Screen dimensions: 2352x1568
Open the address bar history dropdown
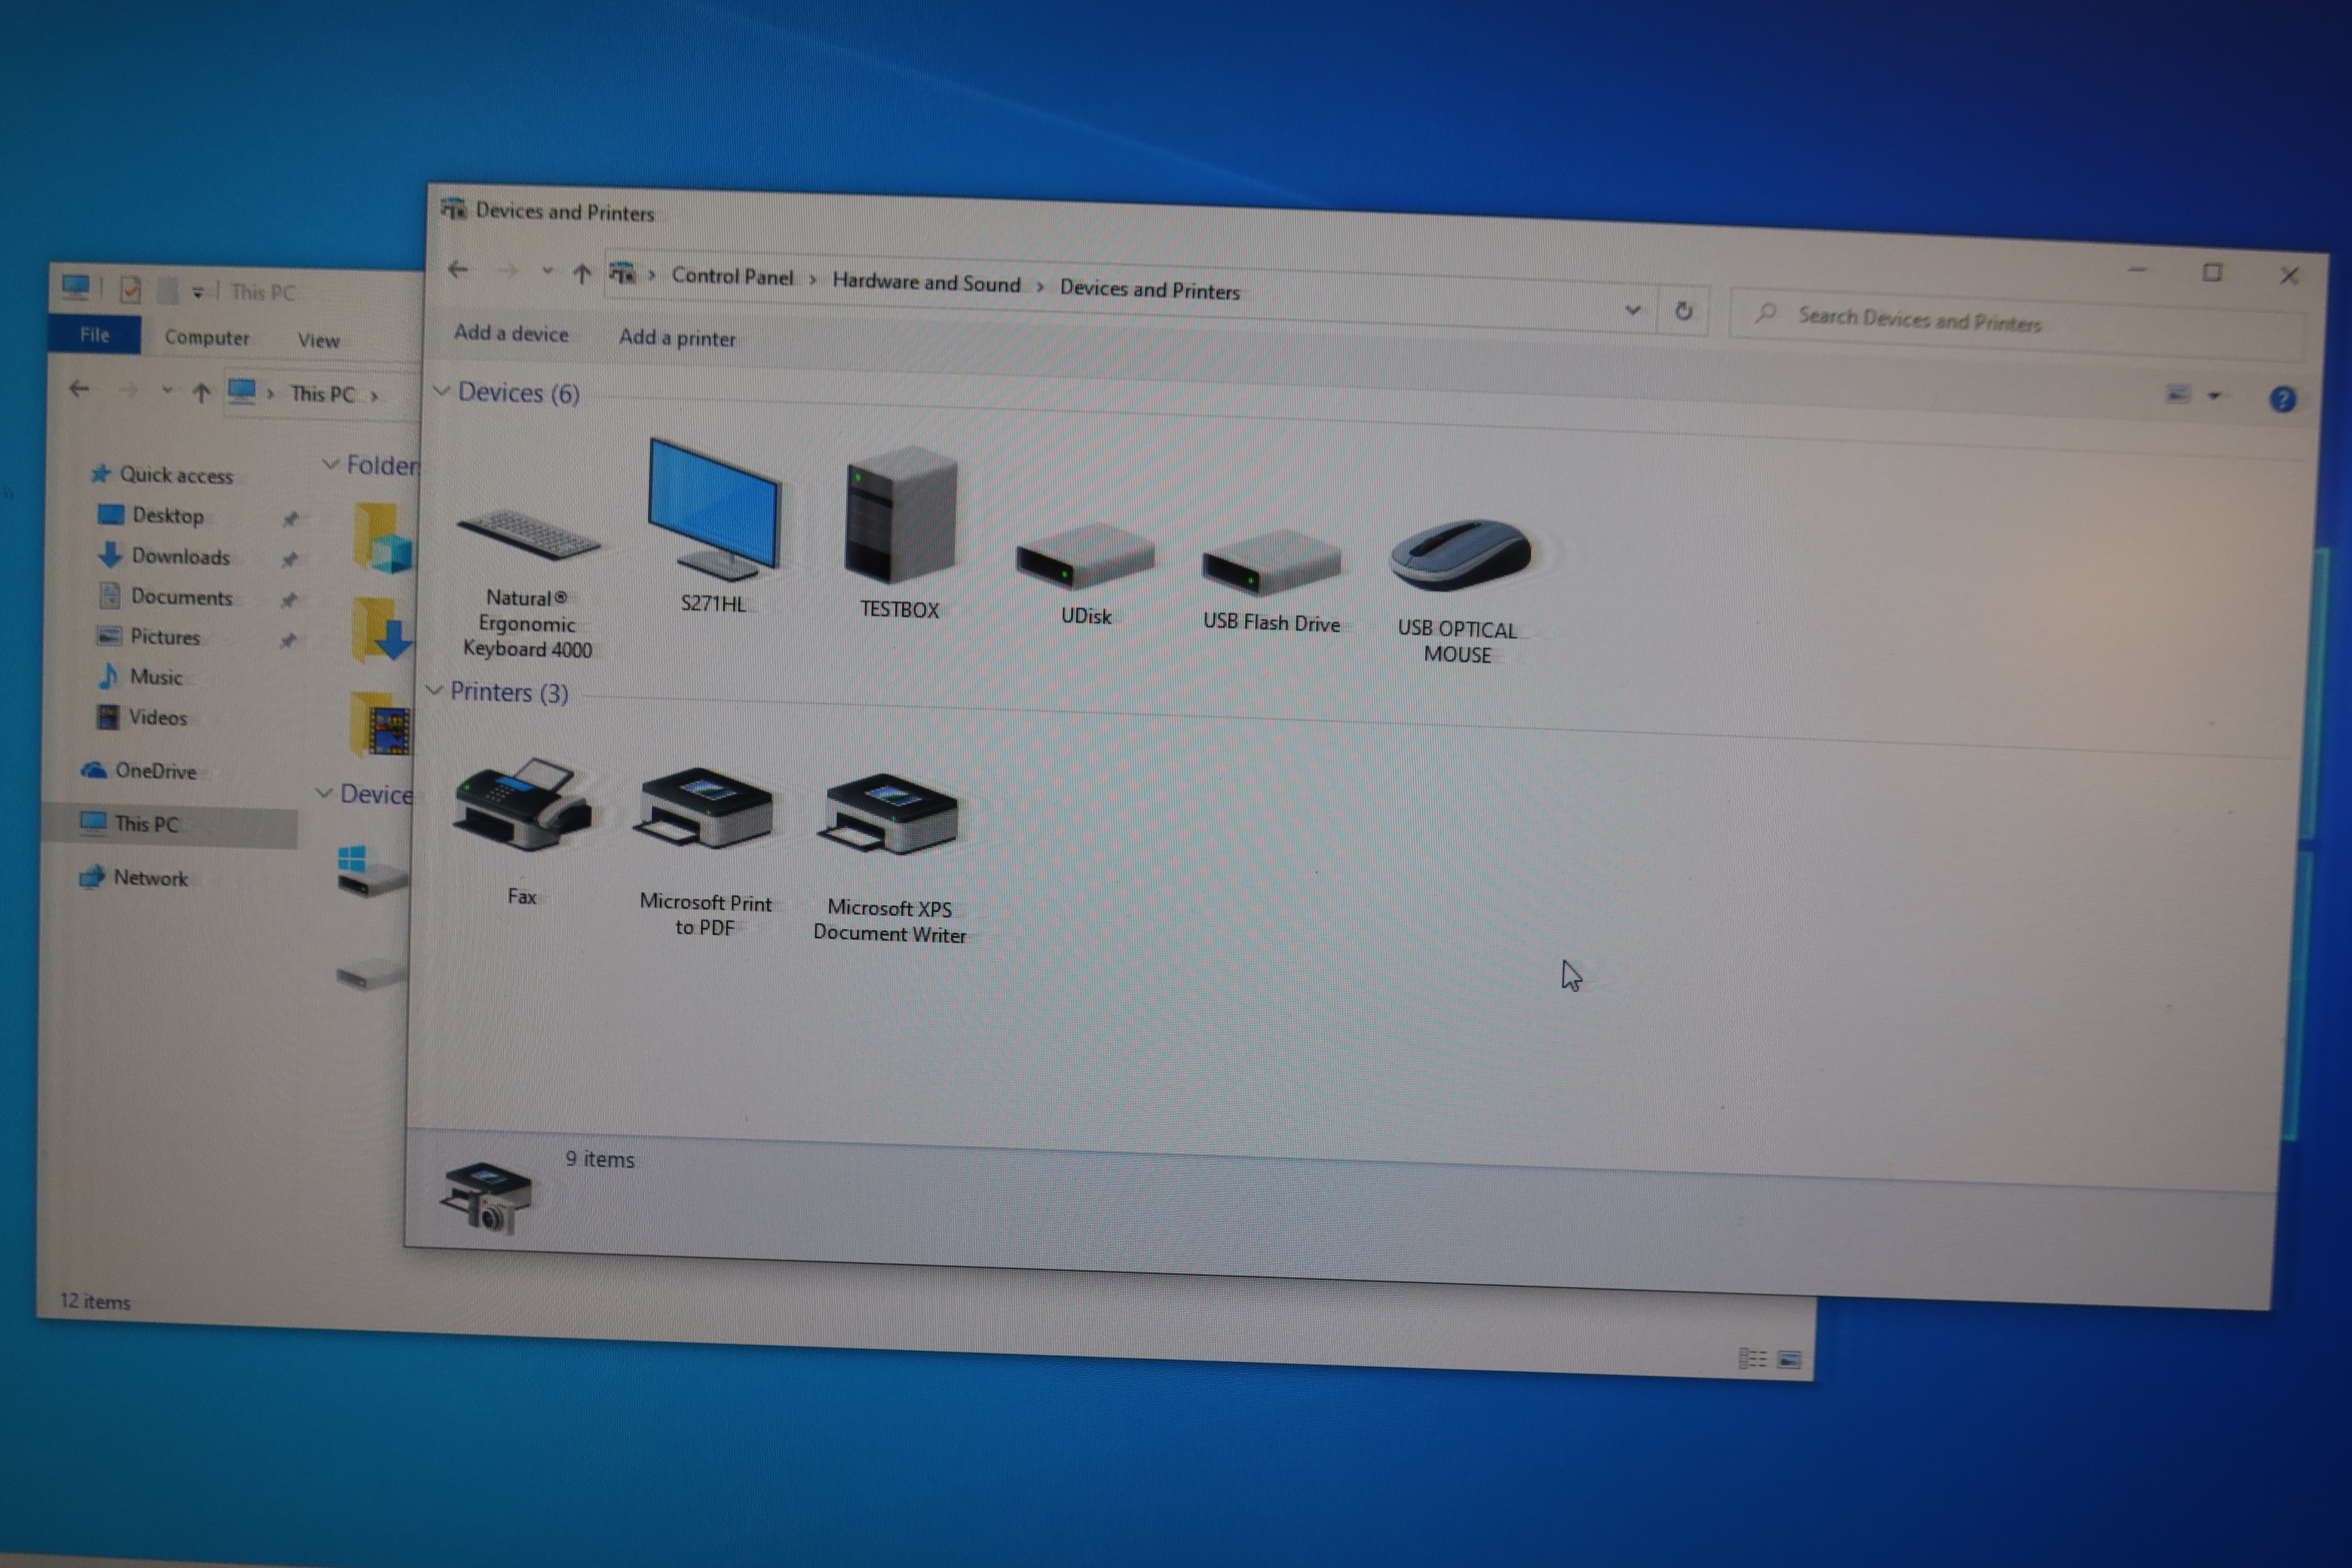1632,310
